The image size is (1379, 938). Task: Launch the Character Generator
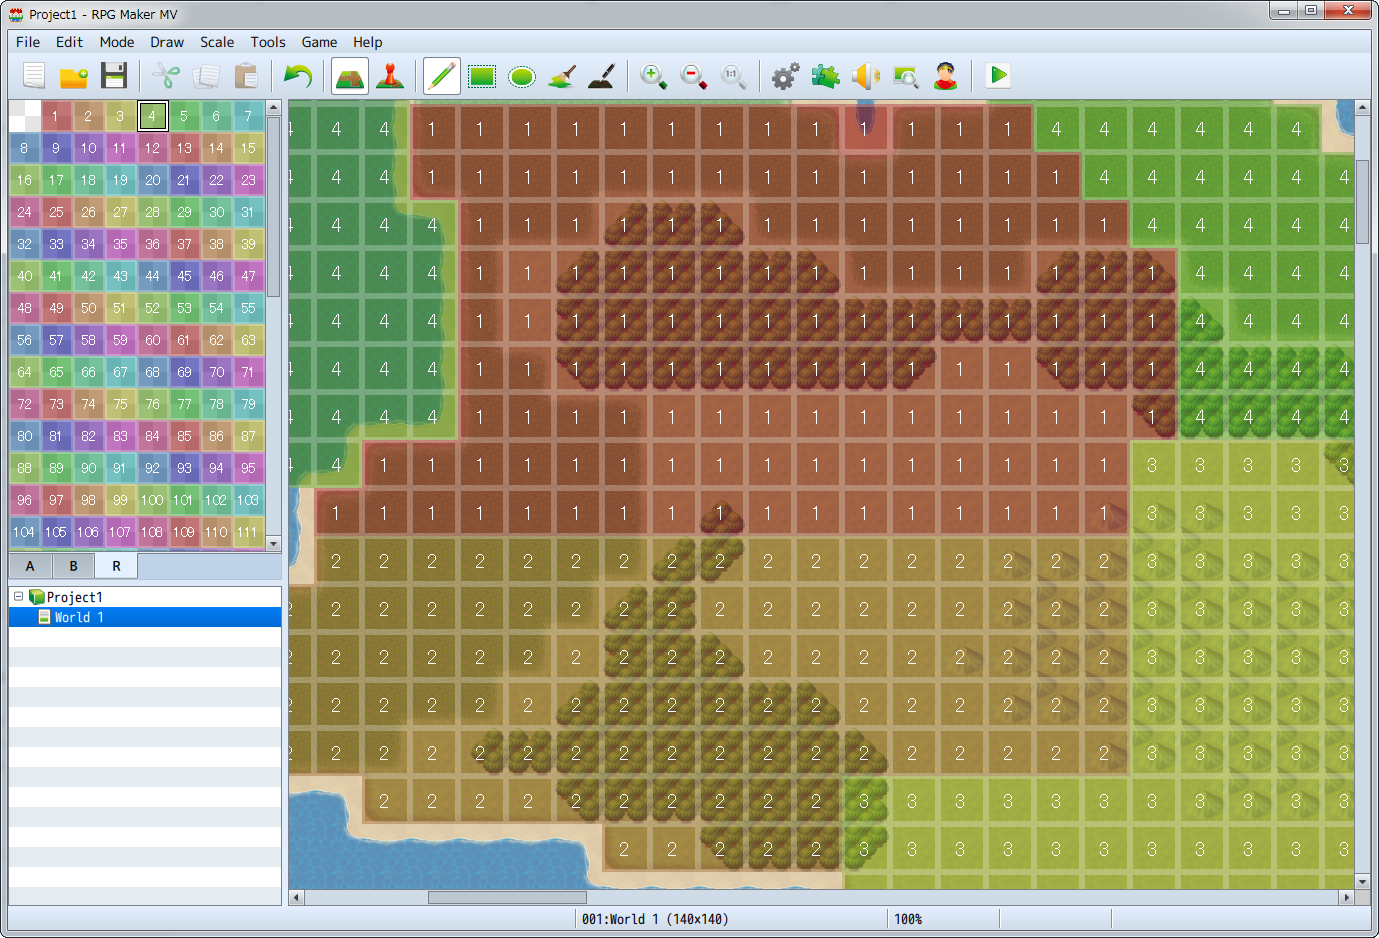[946, 76]
